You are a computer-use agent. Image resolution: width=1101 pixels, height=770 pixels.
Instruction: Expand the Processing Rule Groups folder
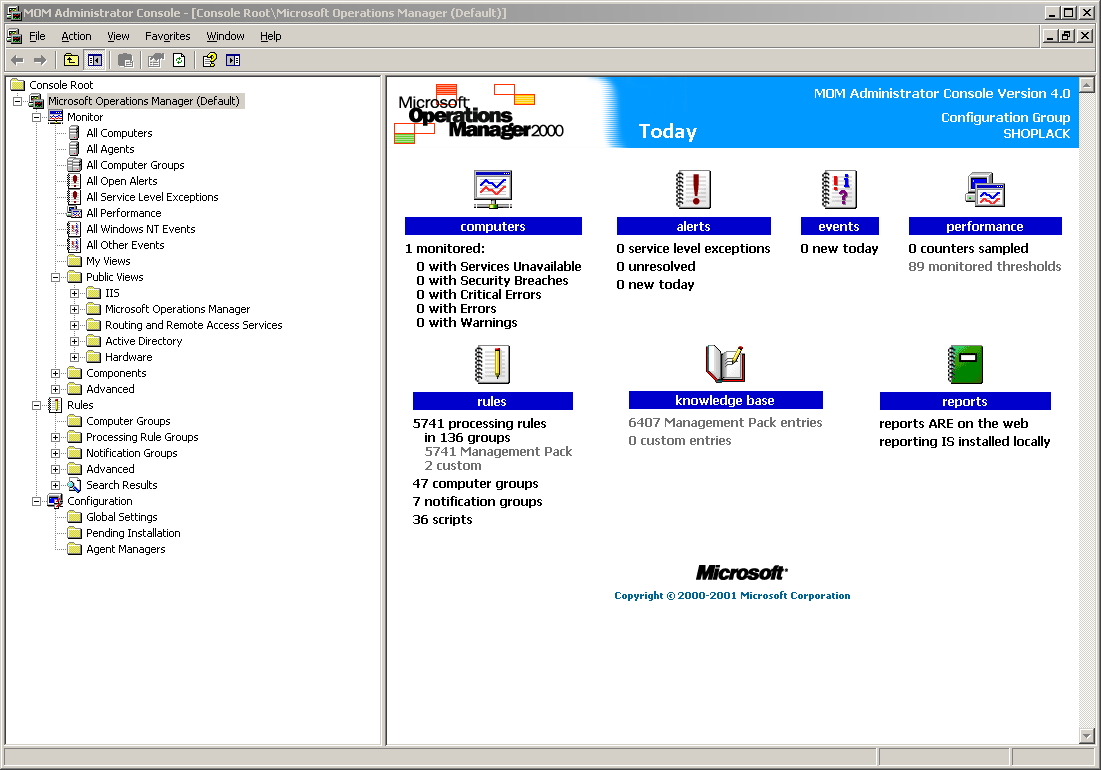55,437
